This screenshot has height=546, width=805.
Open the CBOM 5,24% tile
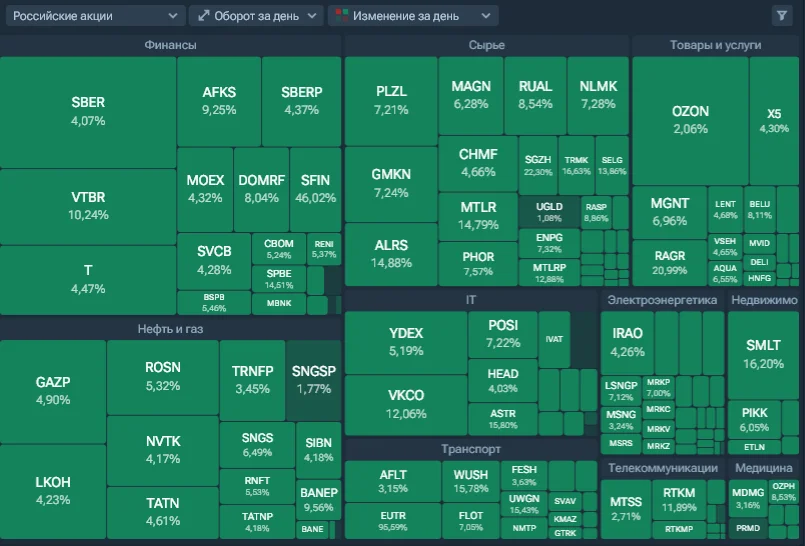point(279,249)
